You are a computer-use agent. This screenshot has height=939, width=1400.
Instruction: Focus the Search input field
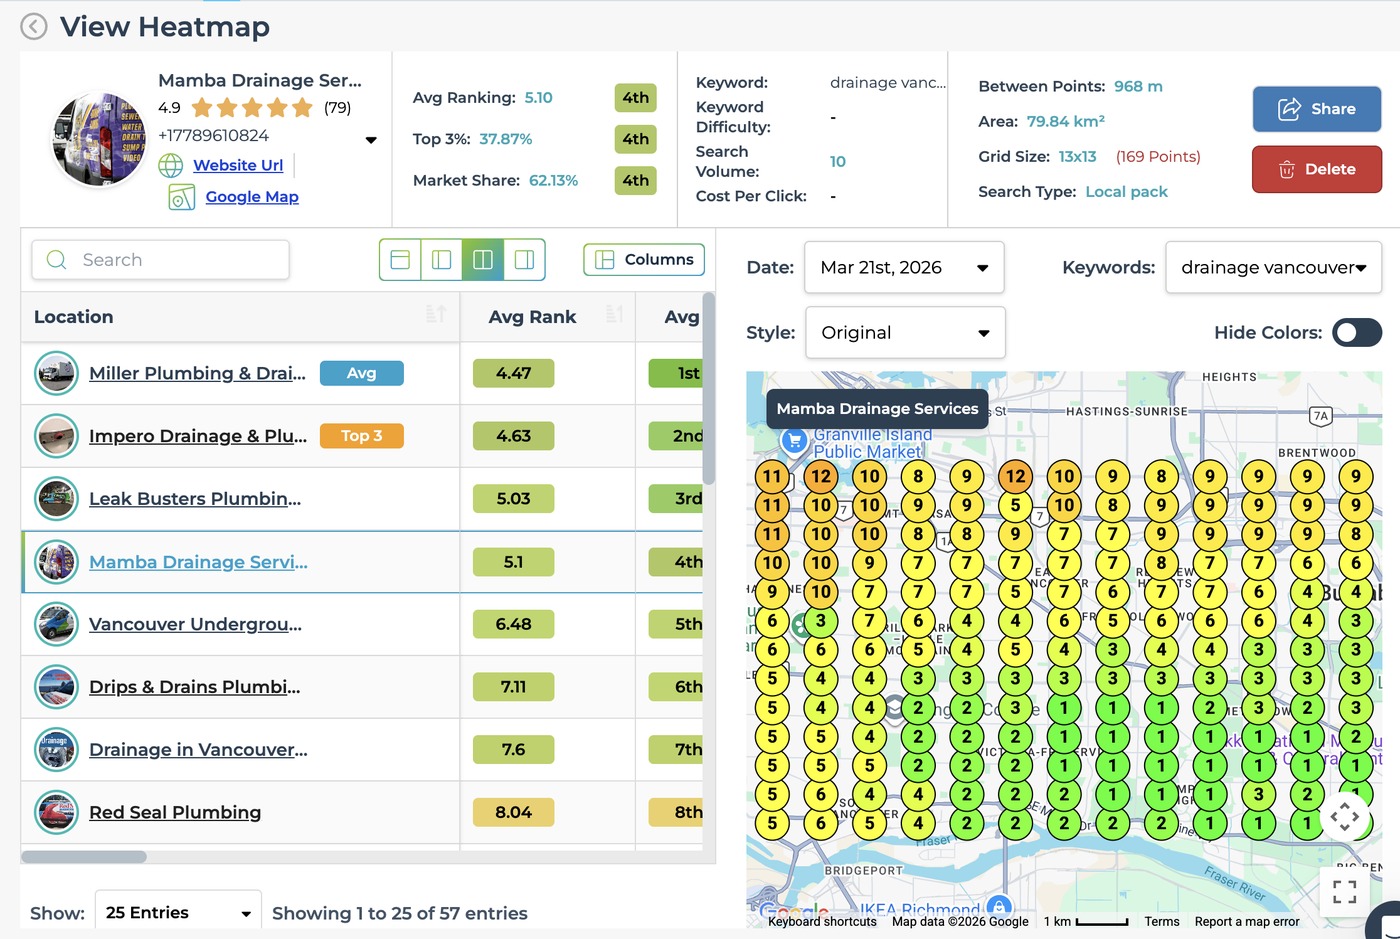160,260
